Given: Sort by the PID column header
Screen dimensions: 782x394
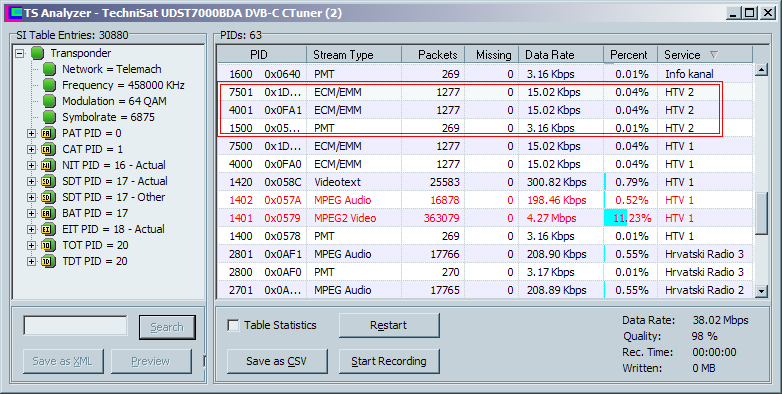Looking at the screenshot, I should click(262, 55).
